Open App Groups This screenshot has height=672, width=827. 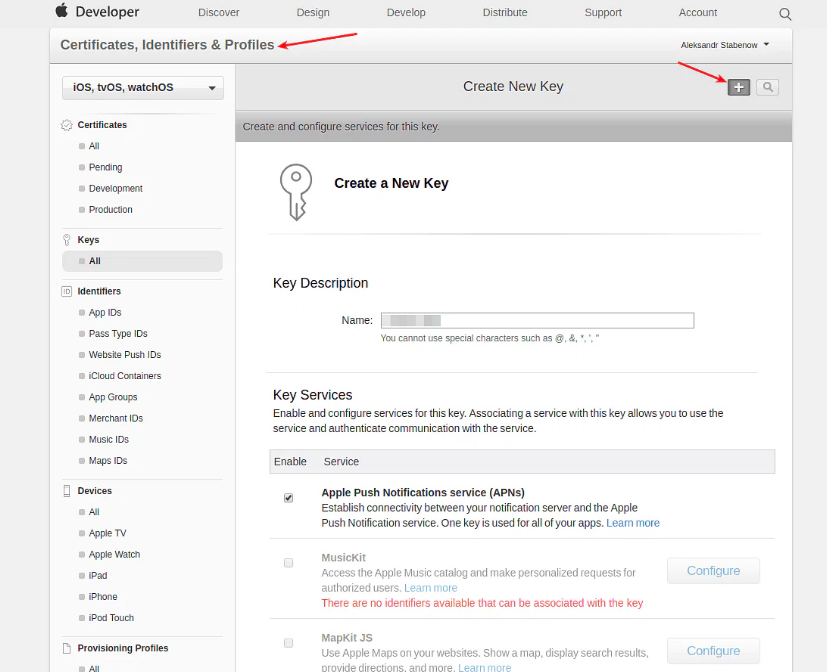(113, 397)
